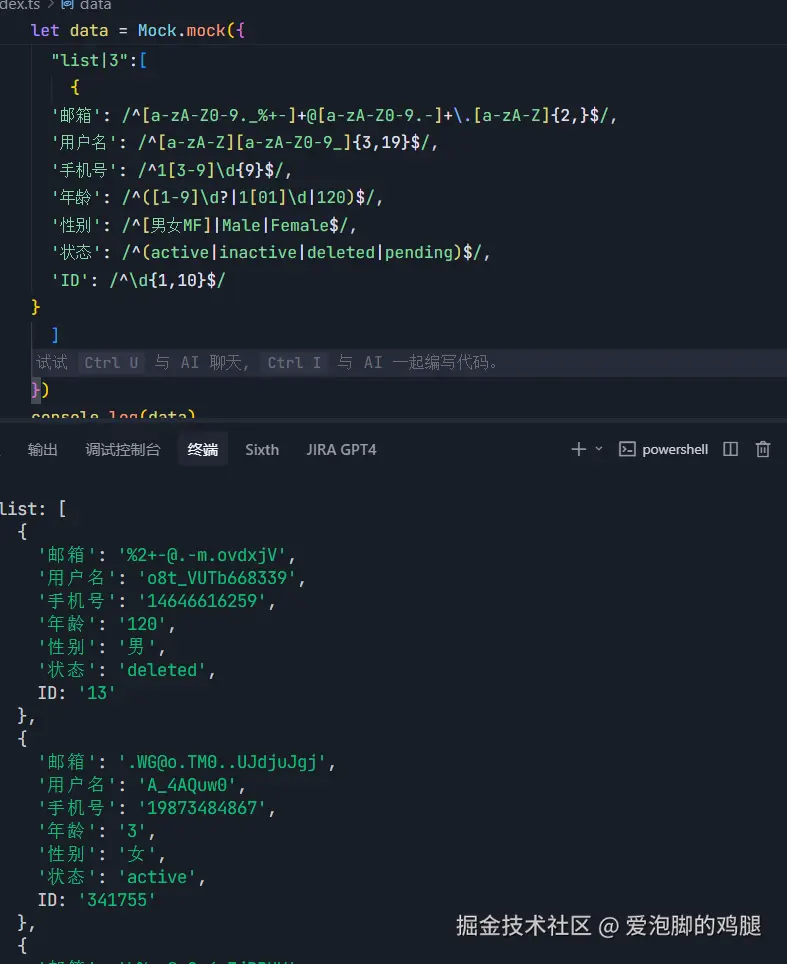
Task: Click the '用户名' regex line in editor
Action: 245,143
